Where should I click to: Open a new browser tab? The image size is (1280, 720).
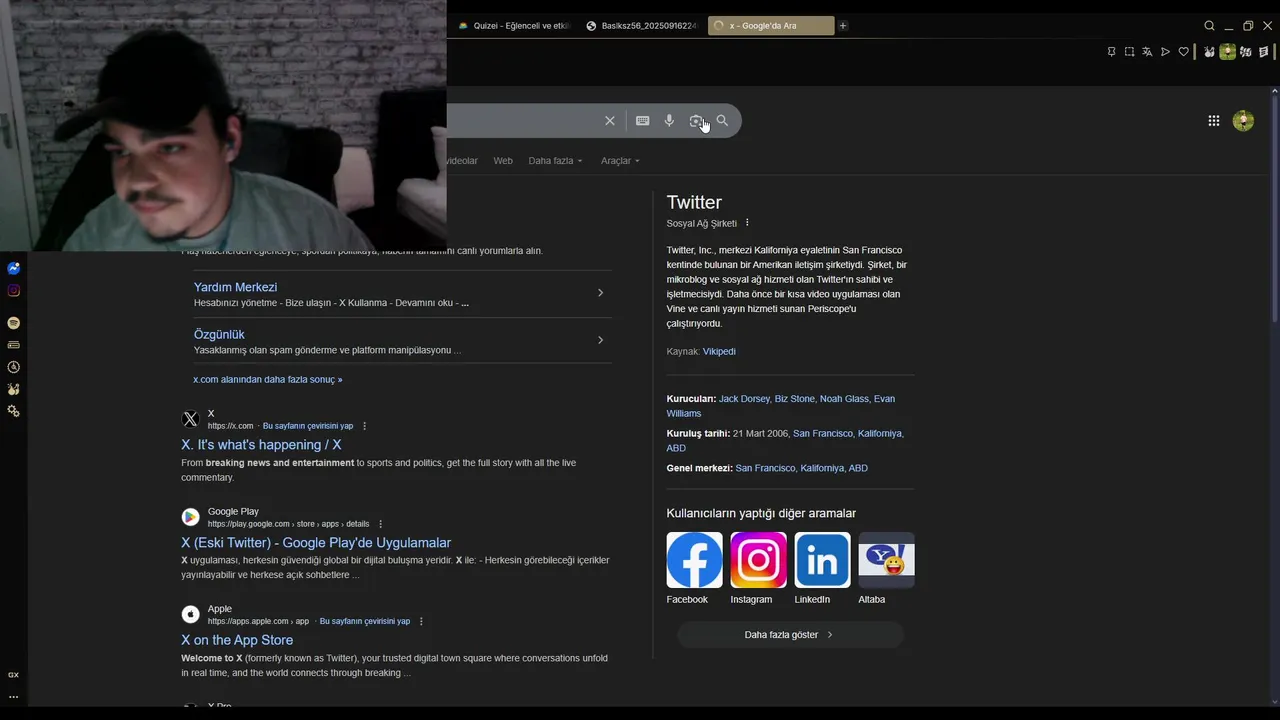(843, 26)
